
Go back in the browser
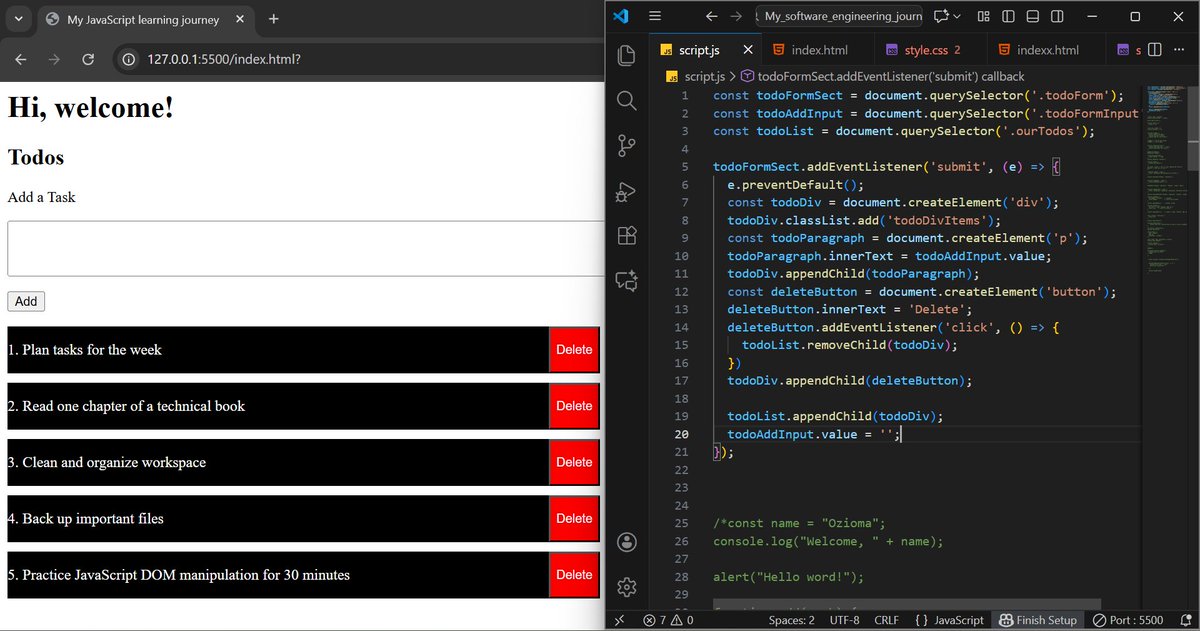(x=21, y=59)
